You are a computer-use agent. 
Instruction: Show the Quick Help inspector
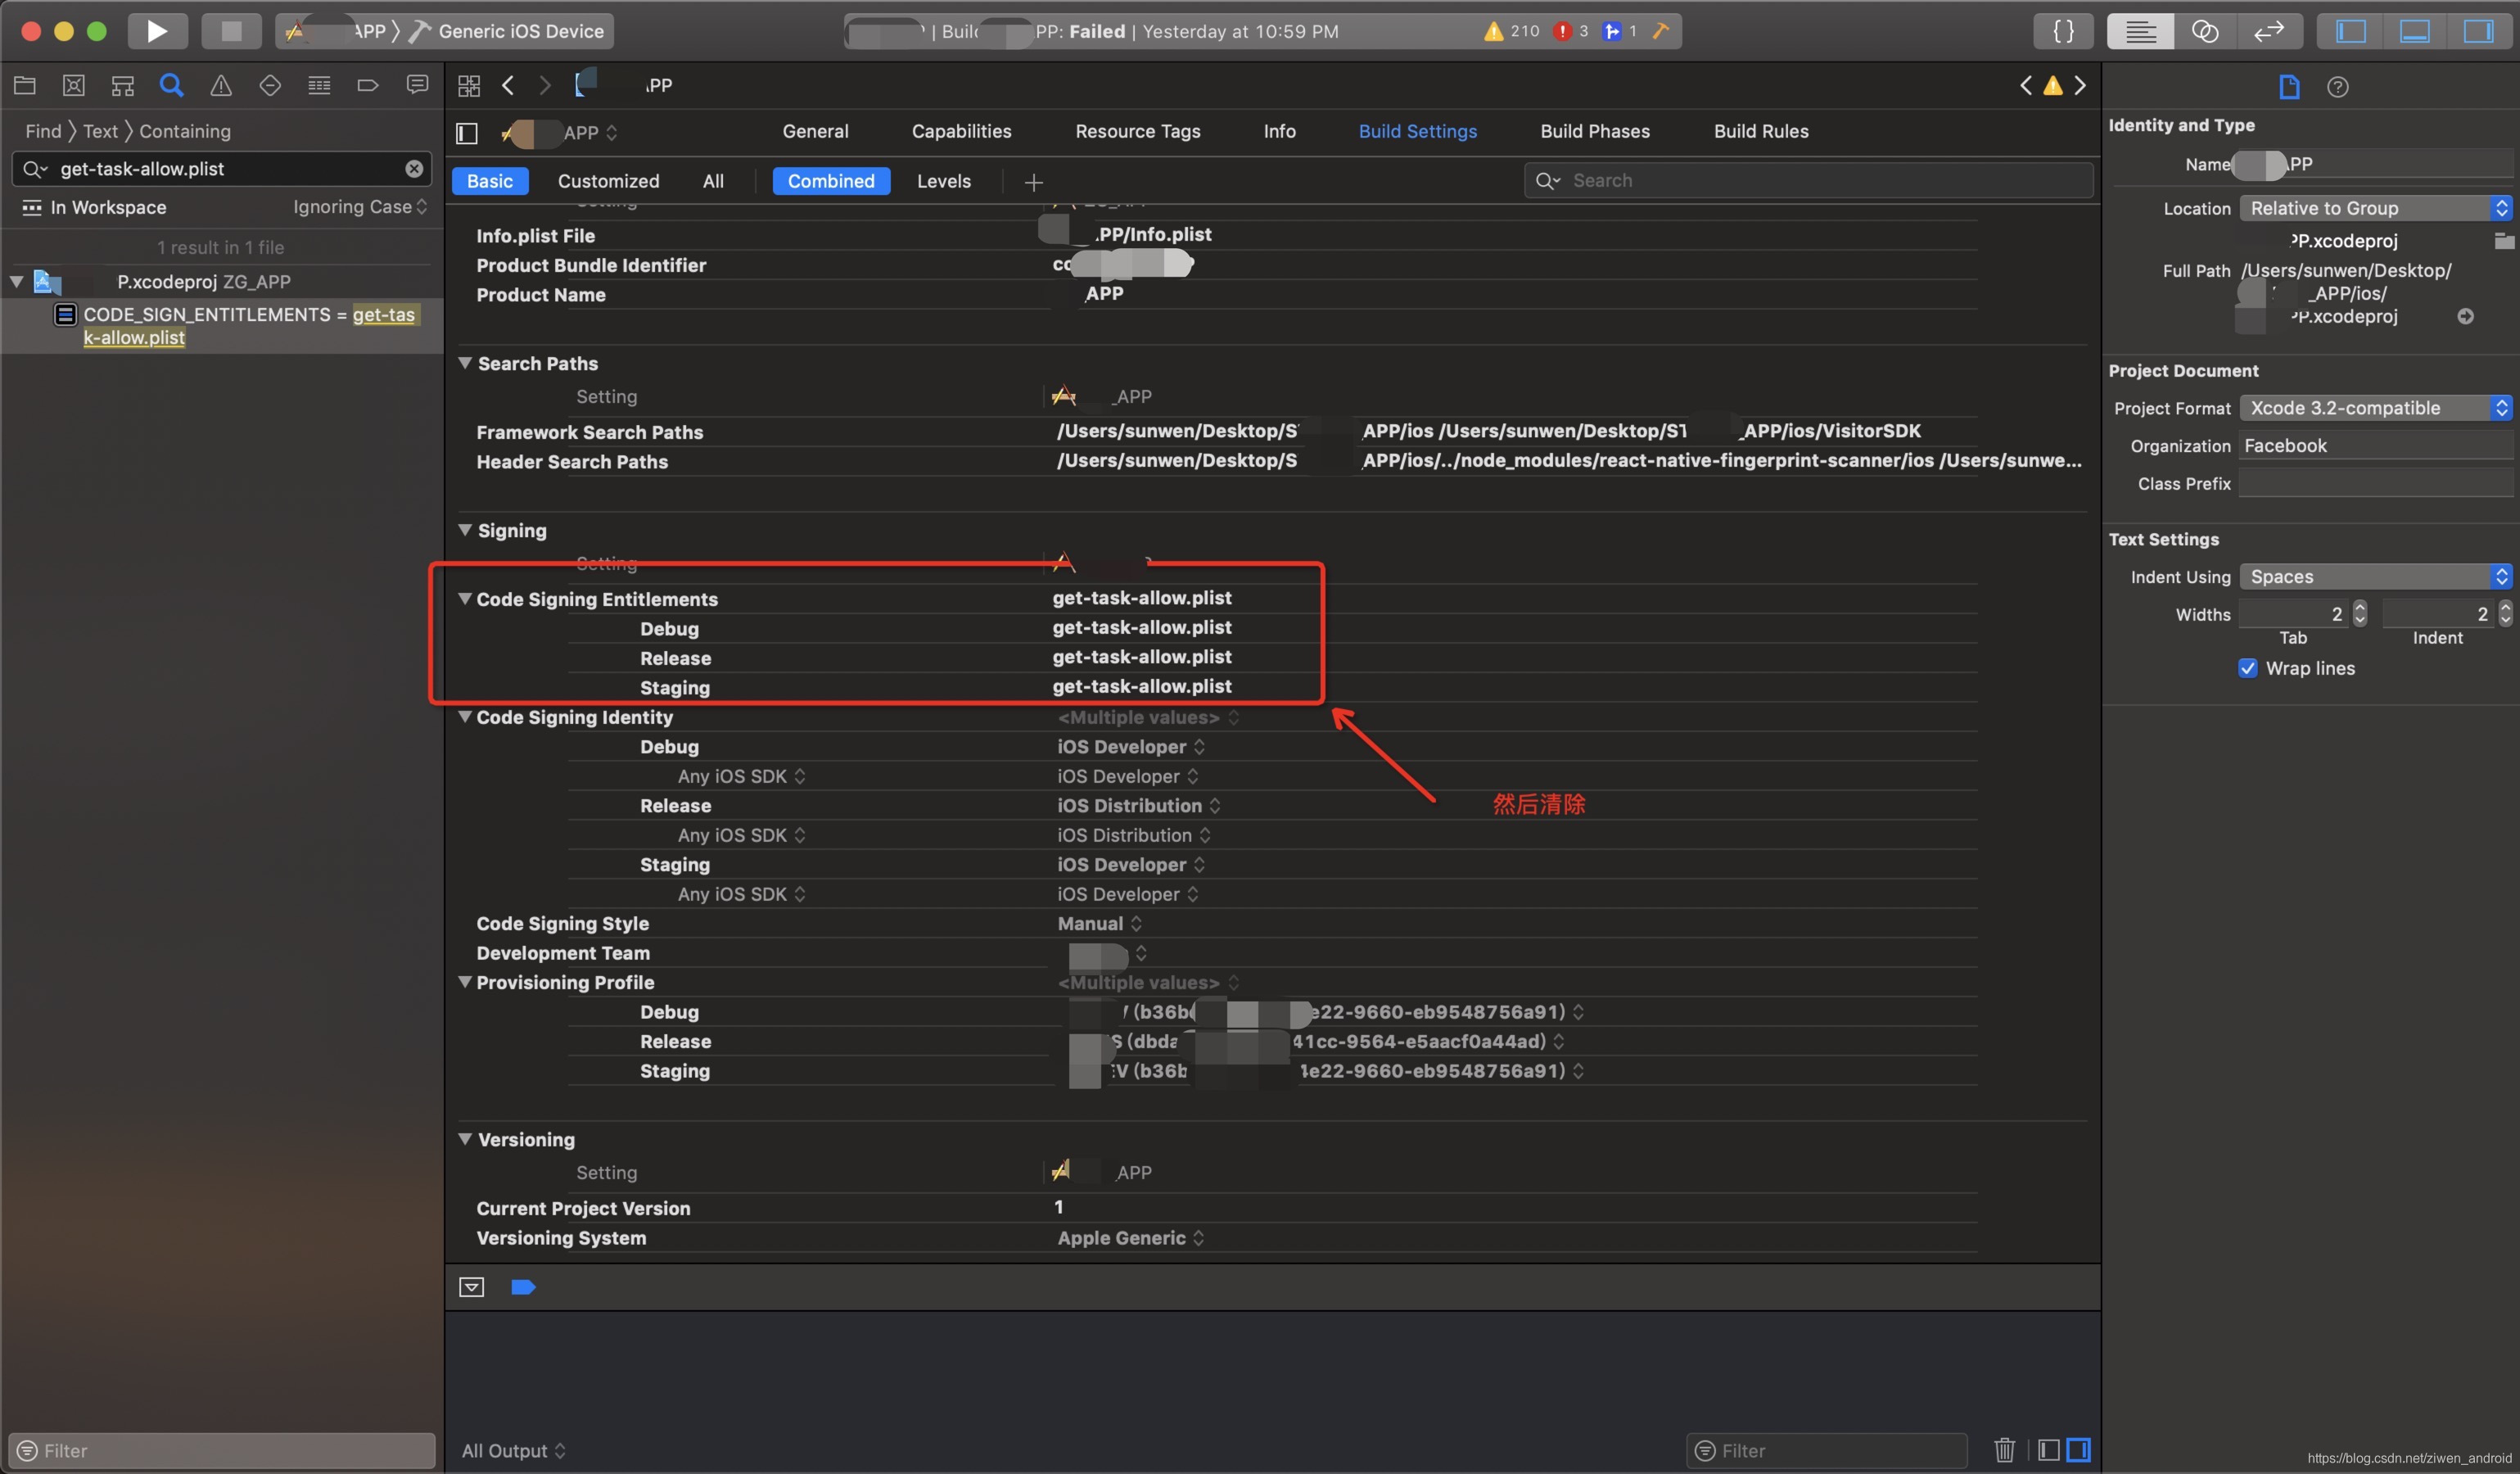(x=2337, y=87)
